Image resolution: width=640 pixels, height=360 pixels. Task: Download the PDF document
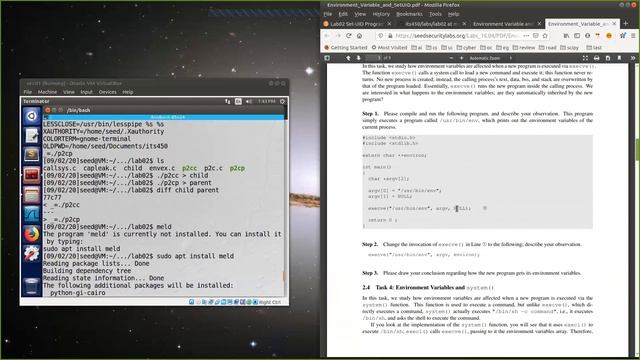[608, 58]
